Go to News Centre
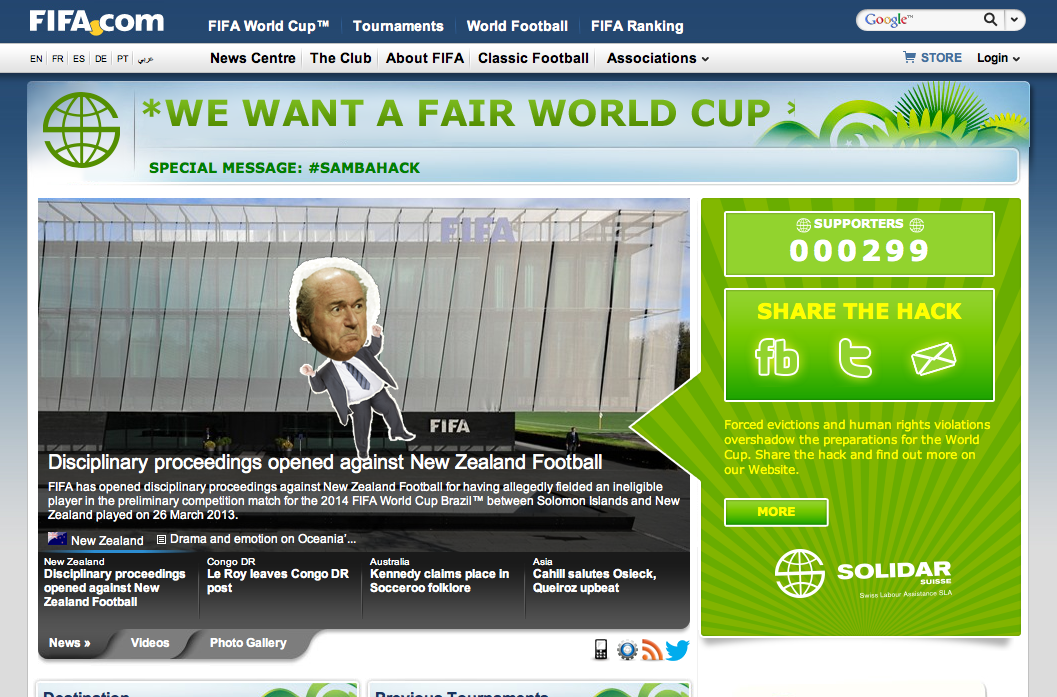This screenshot has width=1057, height=697. [253, 58]
